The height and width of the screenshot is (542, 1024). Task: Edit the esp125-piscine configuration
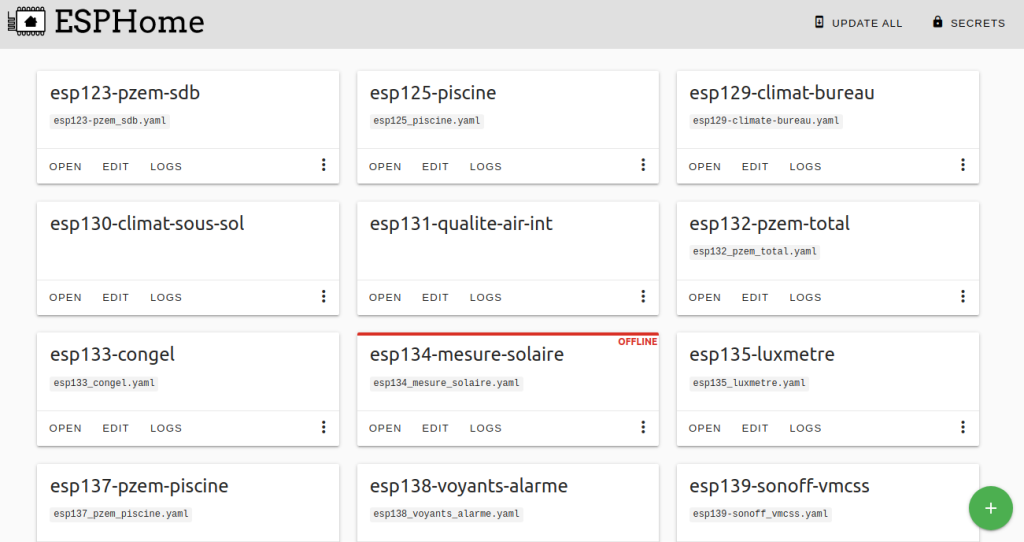click(435, 167)
